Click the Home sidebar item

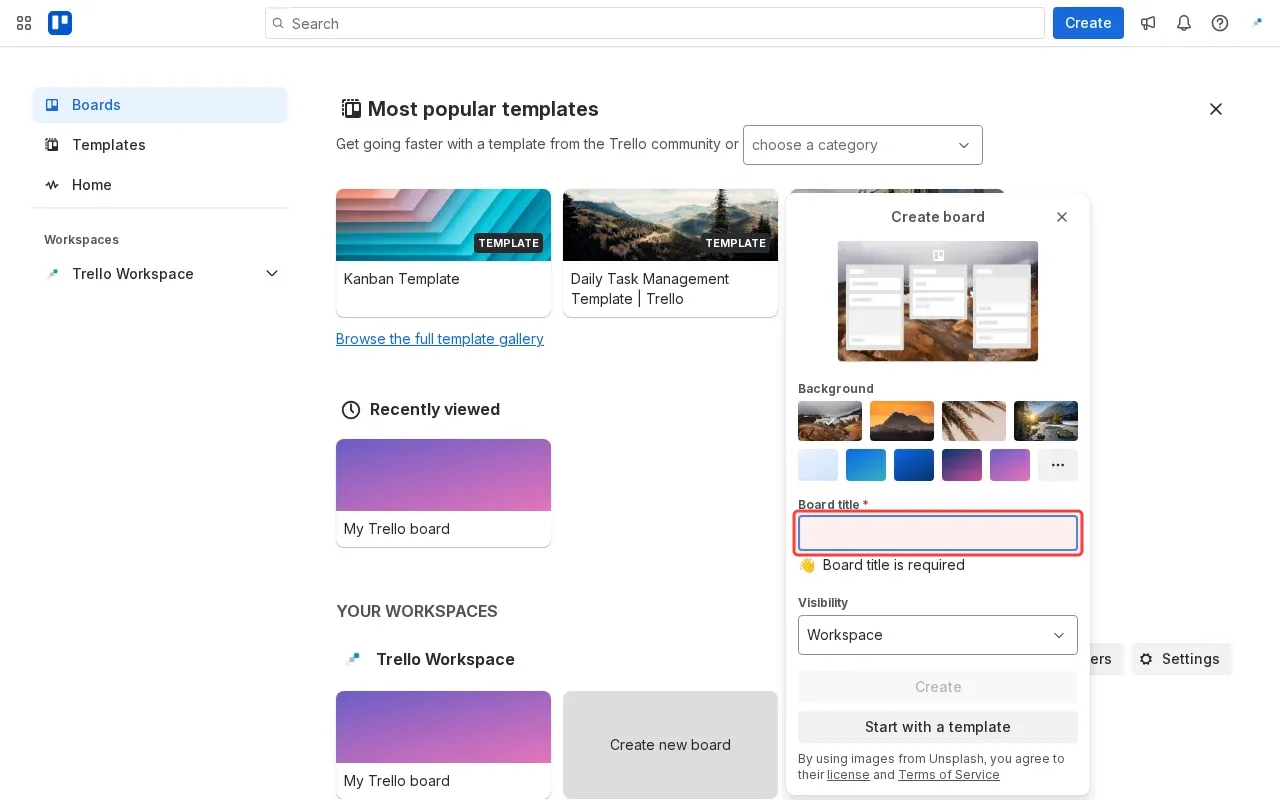(x=91, y=185)
